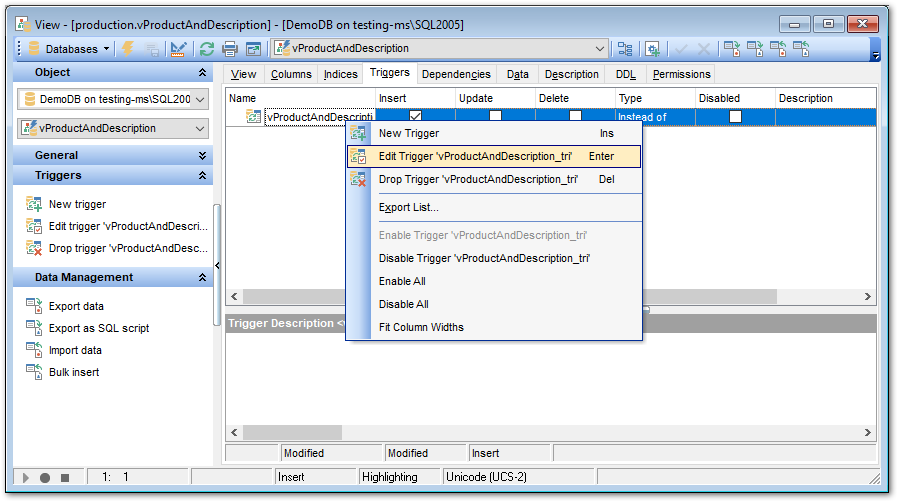Click Drop trigger link in sidebar
The image size is (898, 502).
pos(128,248)
